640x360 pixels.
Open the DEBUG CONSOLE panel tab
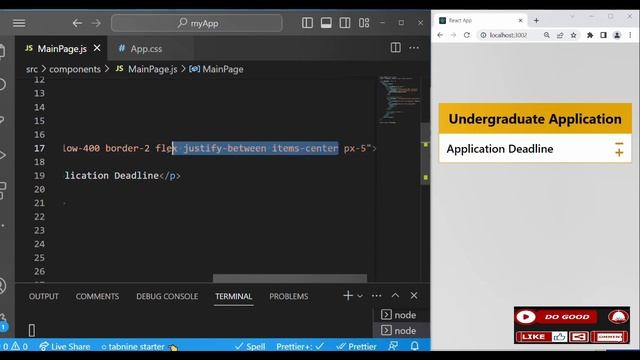[x=167, y=296]
